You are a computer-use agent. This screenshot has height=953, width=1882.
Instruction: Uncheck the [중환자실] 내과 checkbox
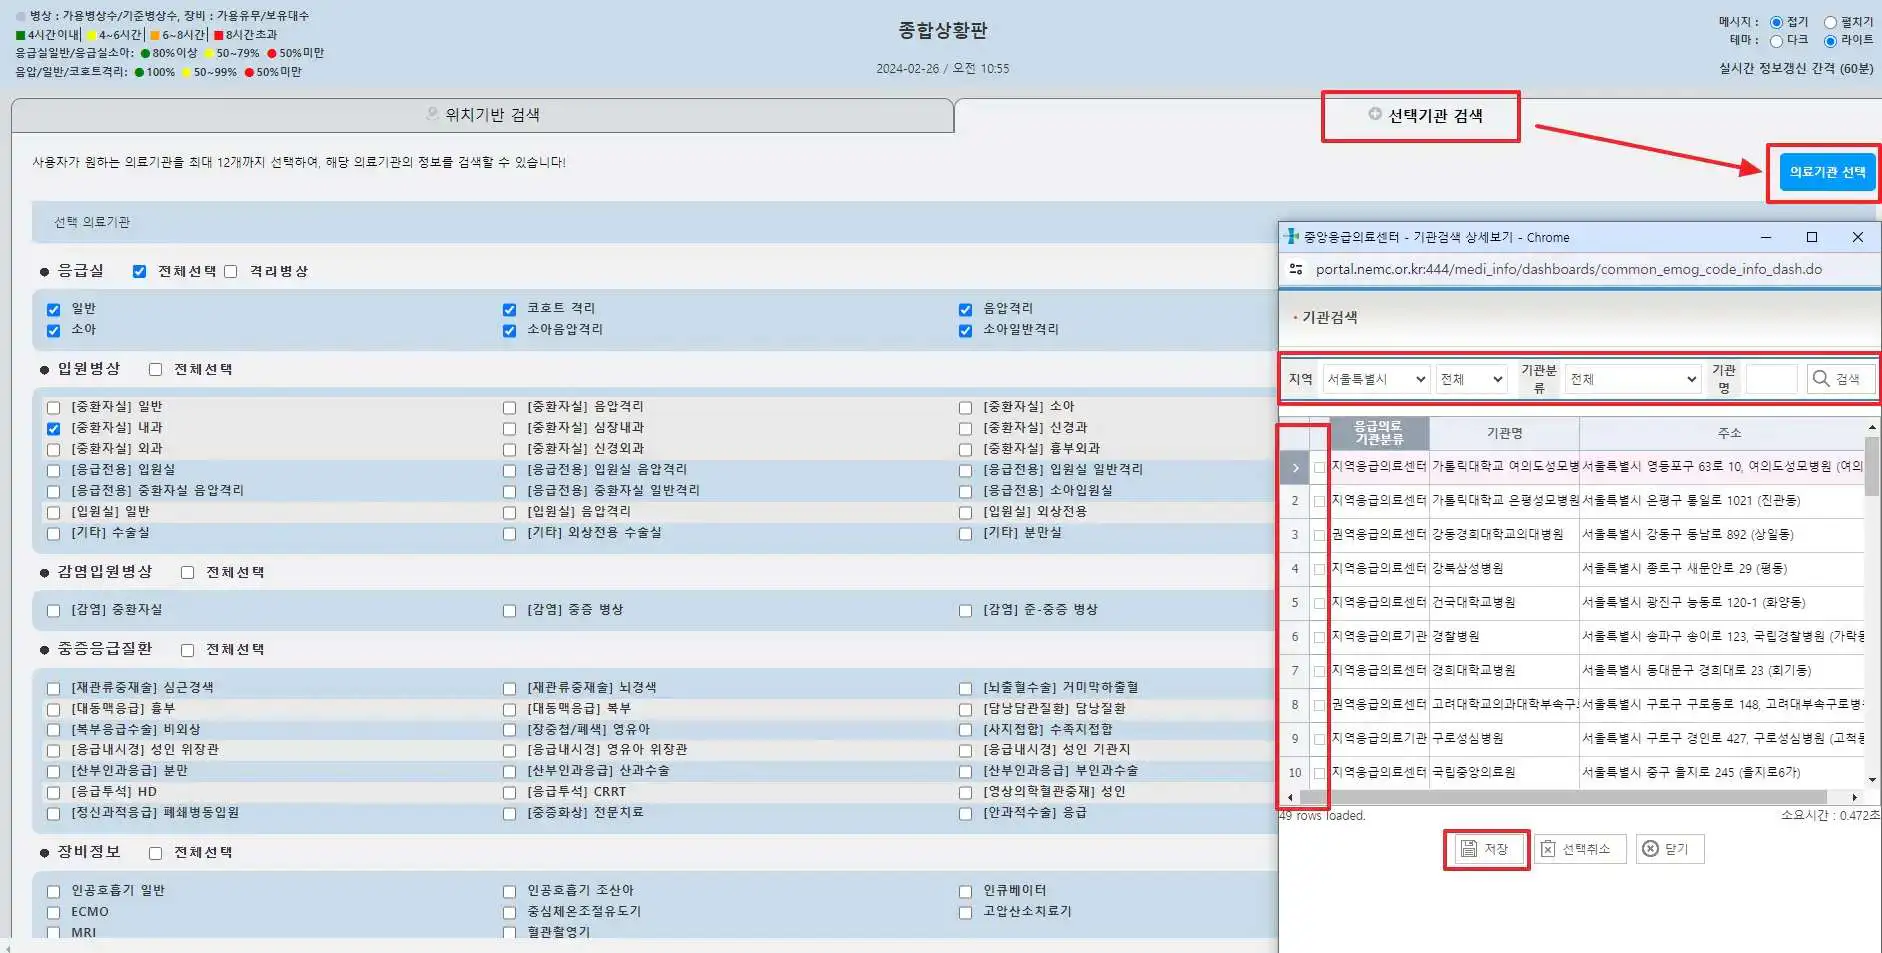(x=53, y=428)
